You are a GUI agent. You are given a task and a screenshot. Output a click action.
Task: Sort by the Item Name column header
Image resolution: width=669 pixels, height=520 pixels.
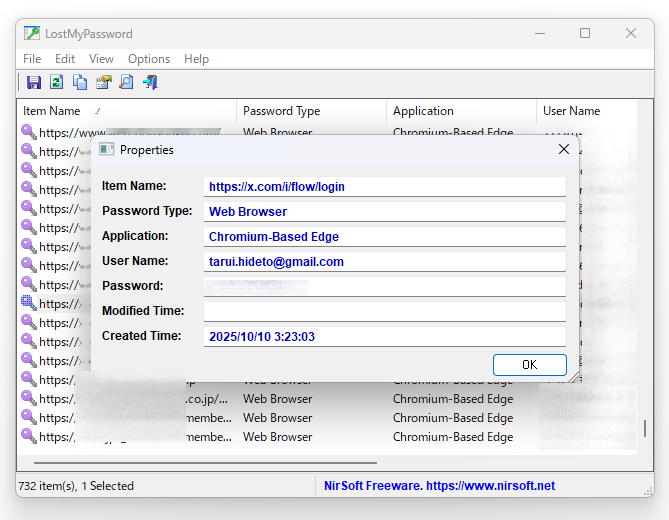[x=127, y=111]
